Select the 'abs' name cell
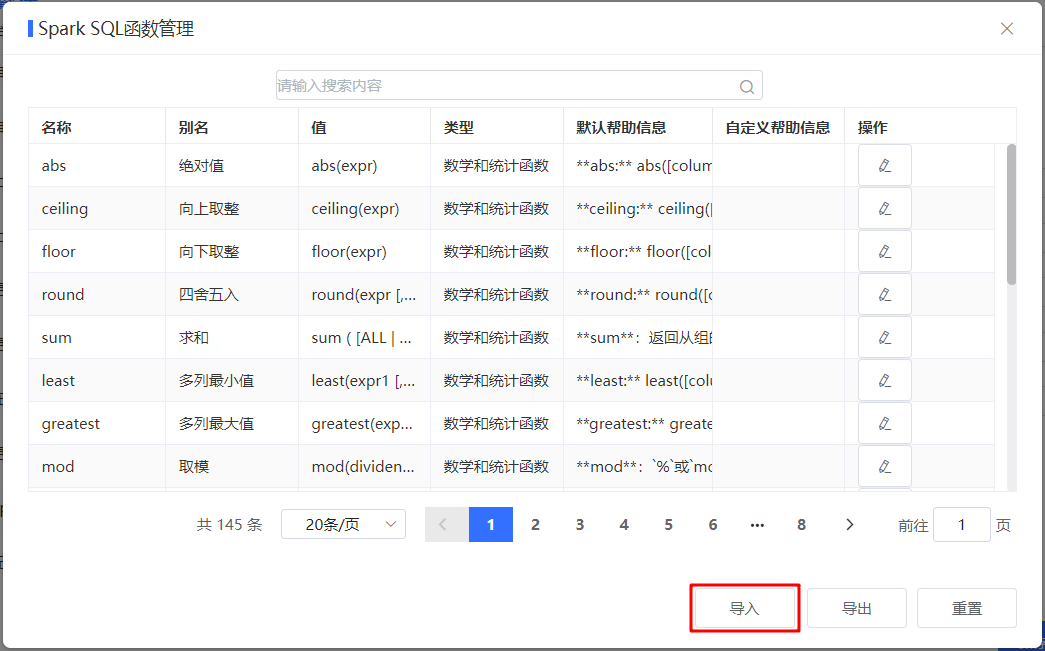The image size is (1045, 651). [x=97, y=165]
